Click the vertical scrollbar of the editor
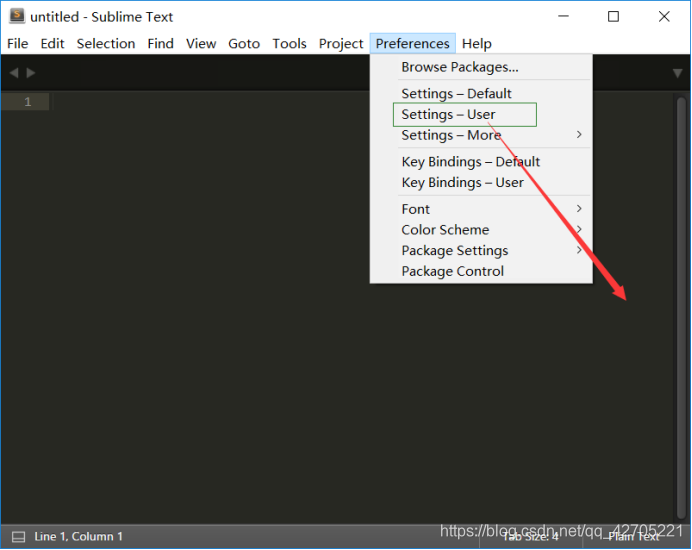The image size is (692, 550). [x=681, y=307]
